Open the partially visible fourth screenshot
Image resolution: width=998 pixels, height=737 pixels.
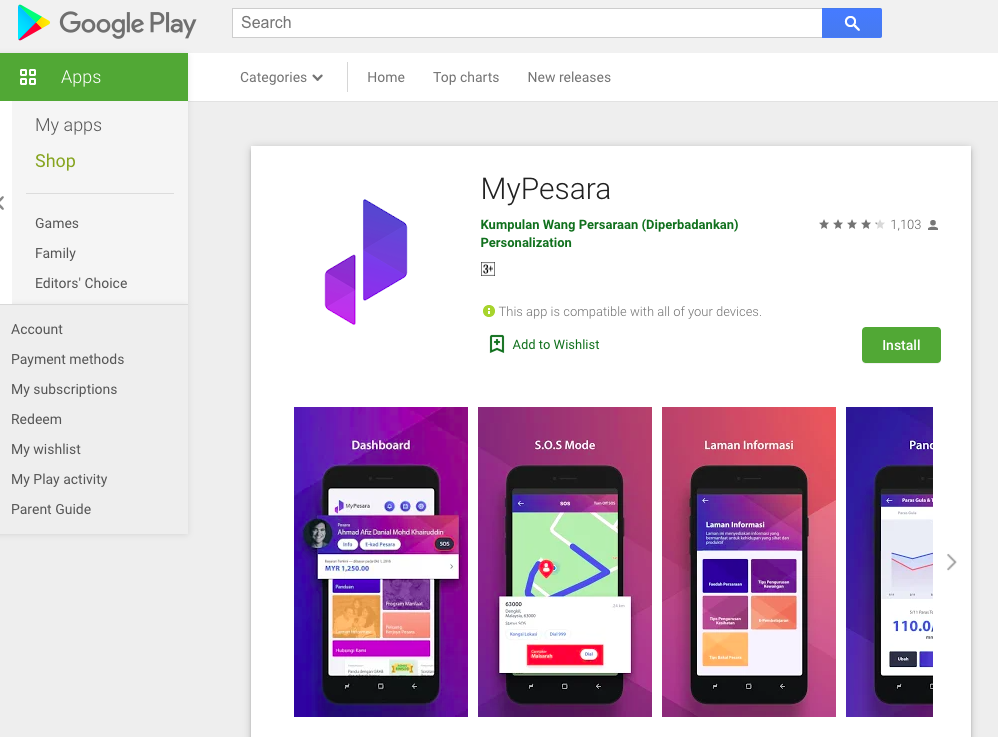(889, 562)
